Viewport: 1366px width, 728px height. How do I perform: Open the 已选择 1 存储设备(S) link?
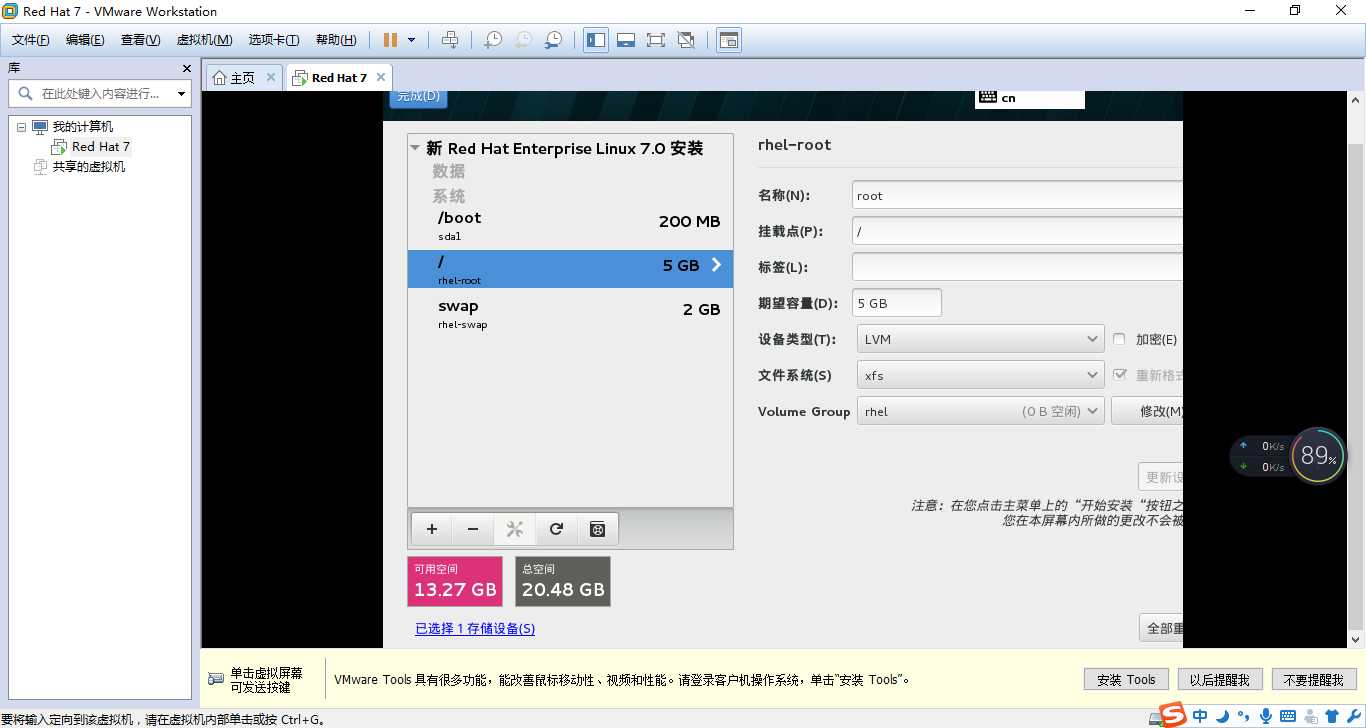coord(475,628)
